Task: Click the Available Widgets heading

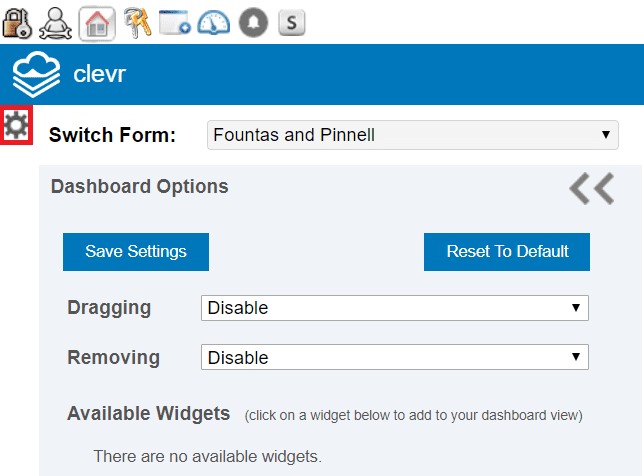Action: click(148, 413)
